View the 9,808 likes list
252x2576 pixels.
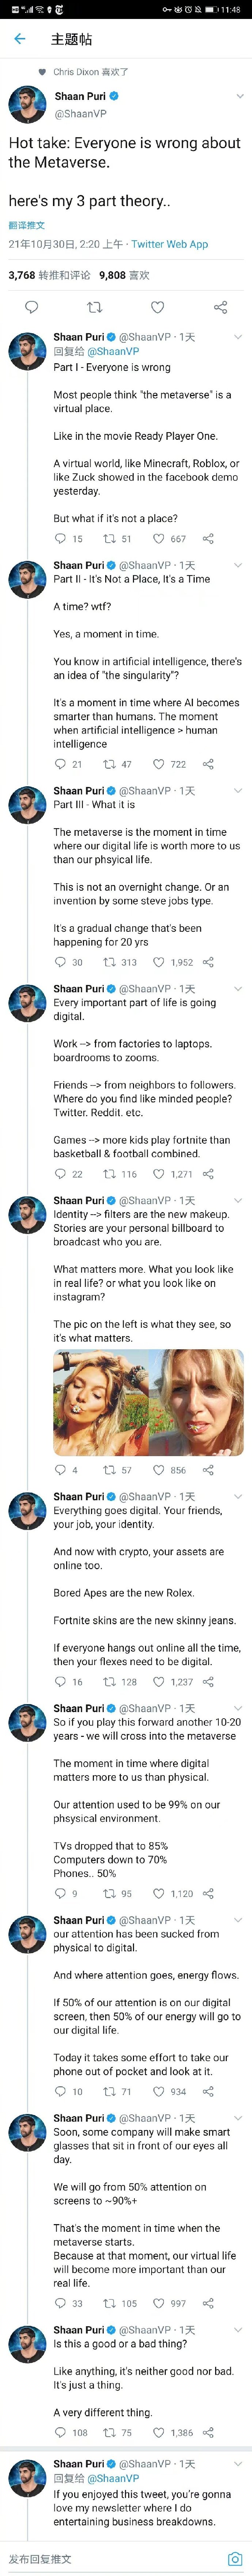coord(124,275)
